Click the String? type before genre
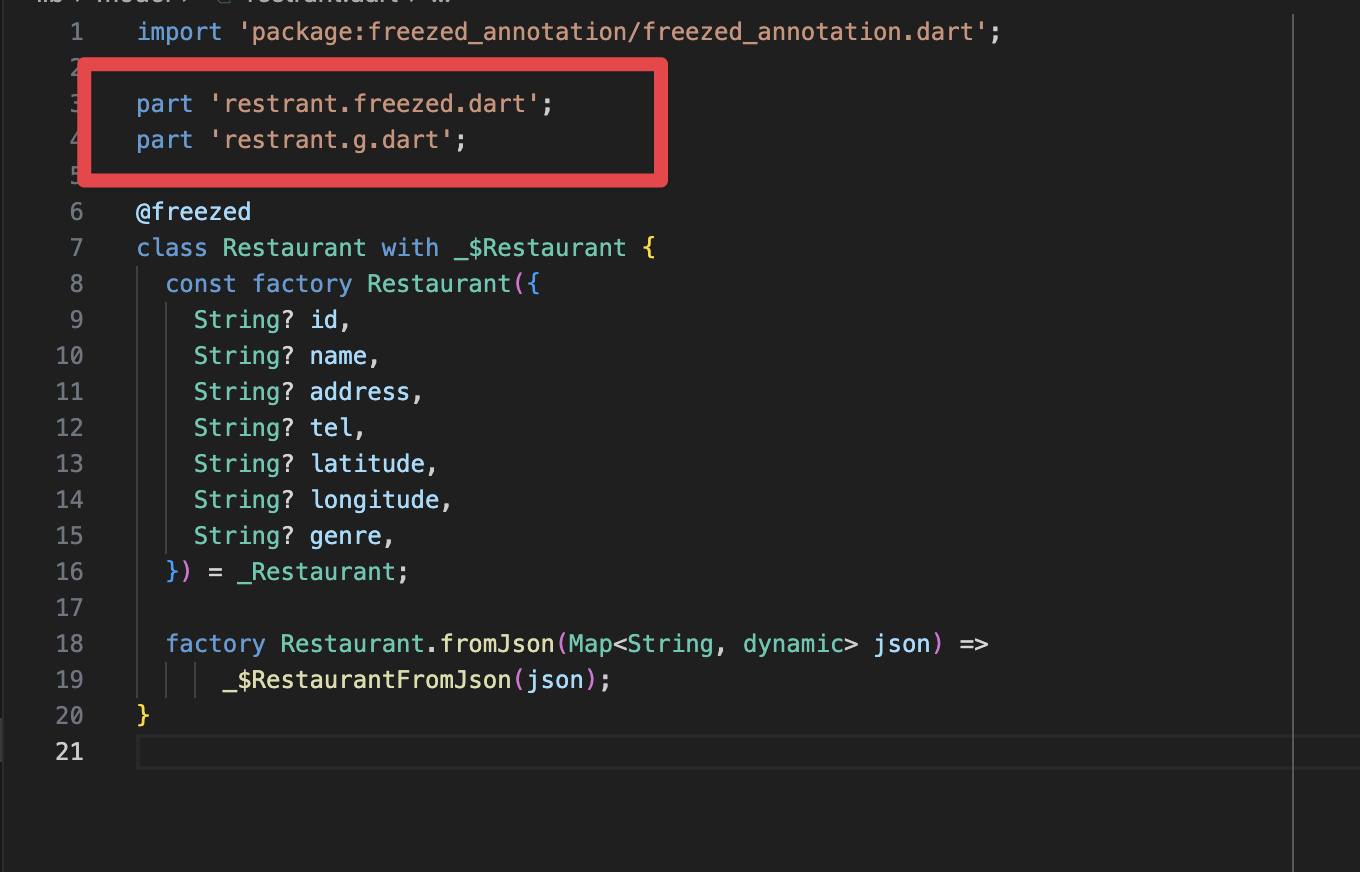Viewport: 1360px width, 872px height. (x=244, y=536)
